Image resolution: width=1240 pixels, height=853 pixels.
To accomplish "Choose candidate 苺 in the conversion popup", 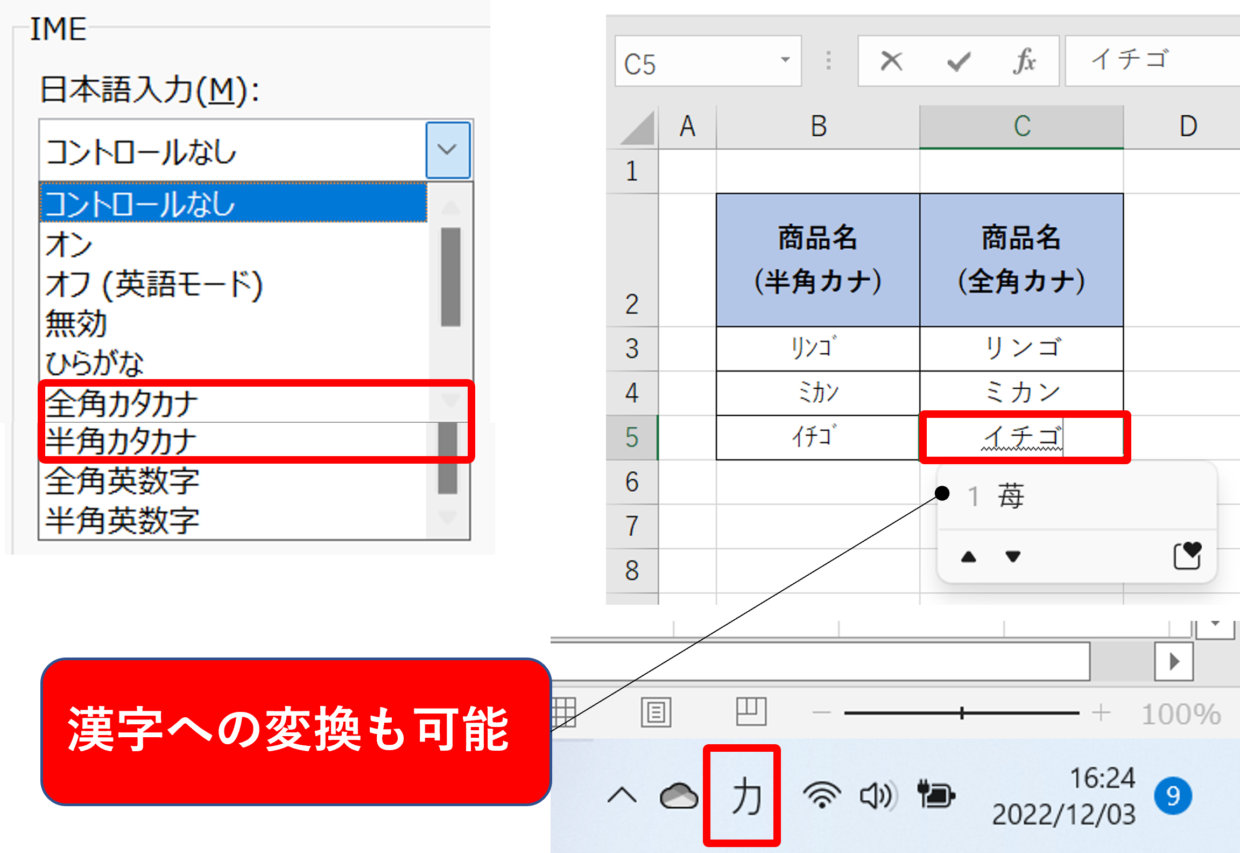I will [x=1010, y=497].
